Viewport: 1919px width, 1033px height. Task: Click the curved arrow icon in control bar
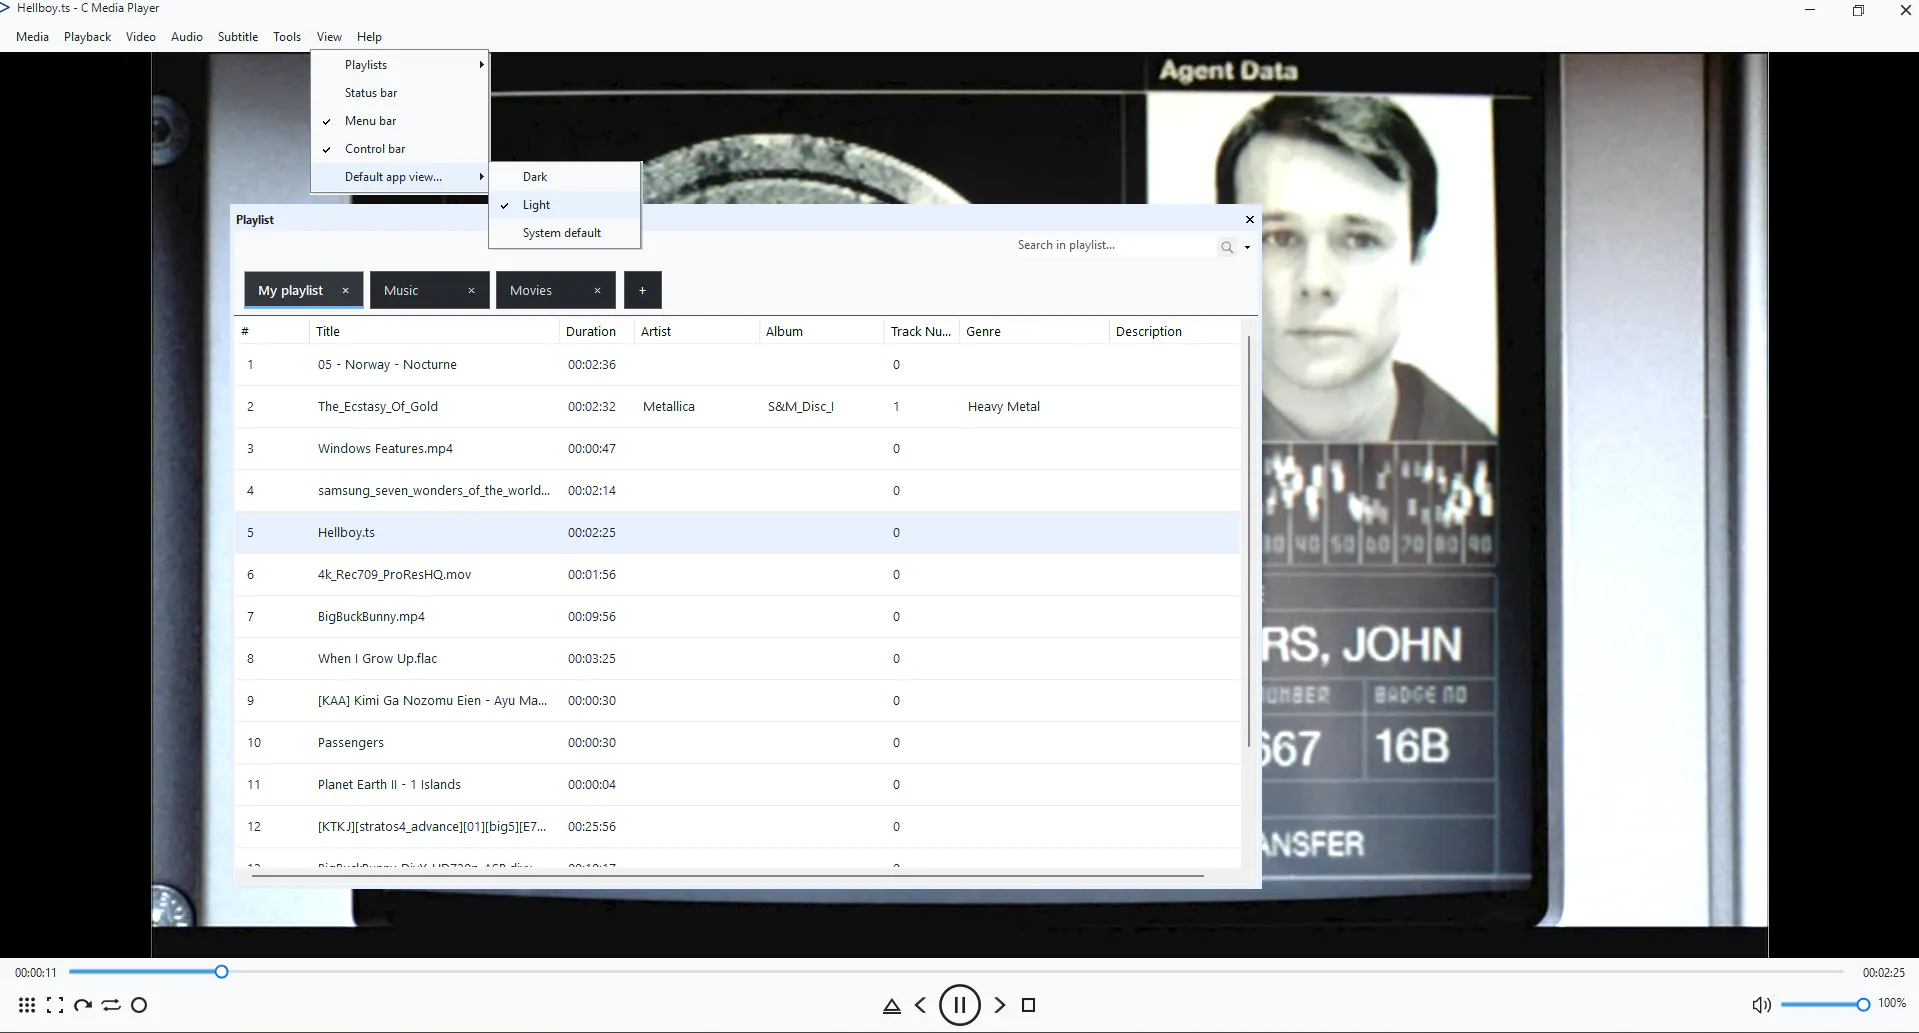coord(83,1005)
